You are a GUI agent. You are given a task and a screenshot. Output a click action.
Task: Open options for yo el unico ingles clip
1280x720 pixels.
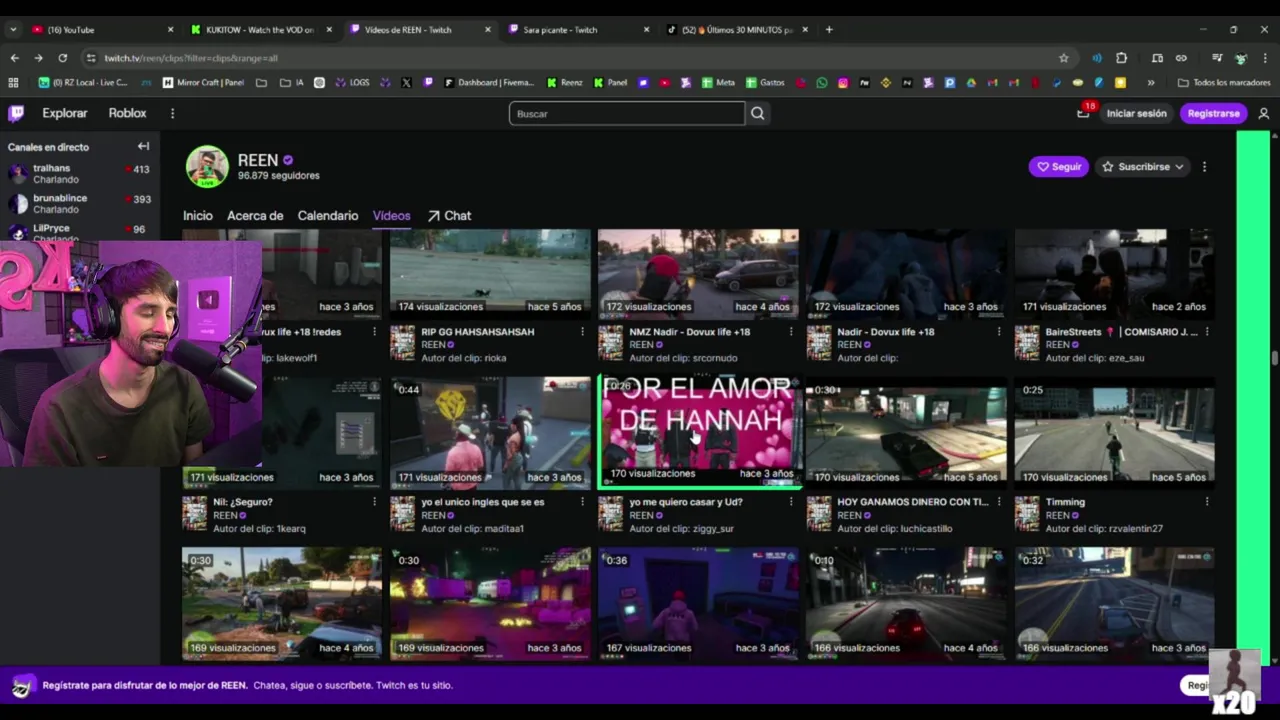coord(583,502)
